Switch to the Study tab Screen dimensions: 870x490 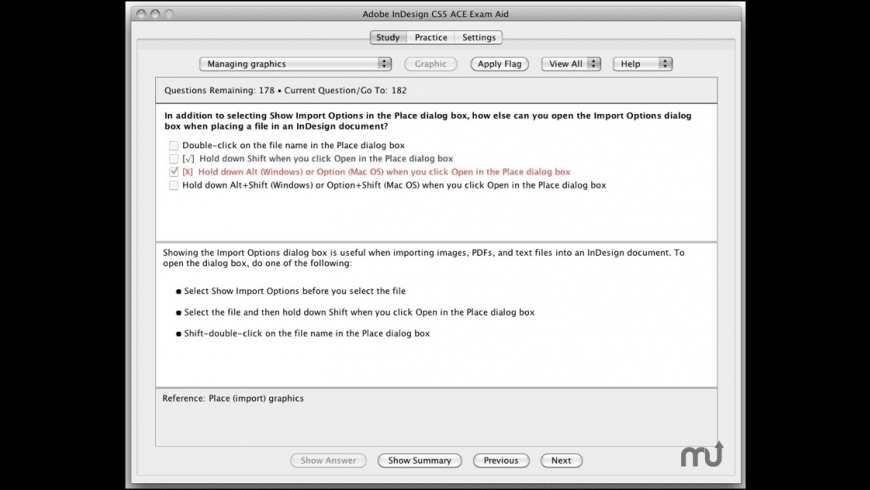tap(388, 37)
